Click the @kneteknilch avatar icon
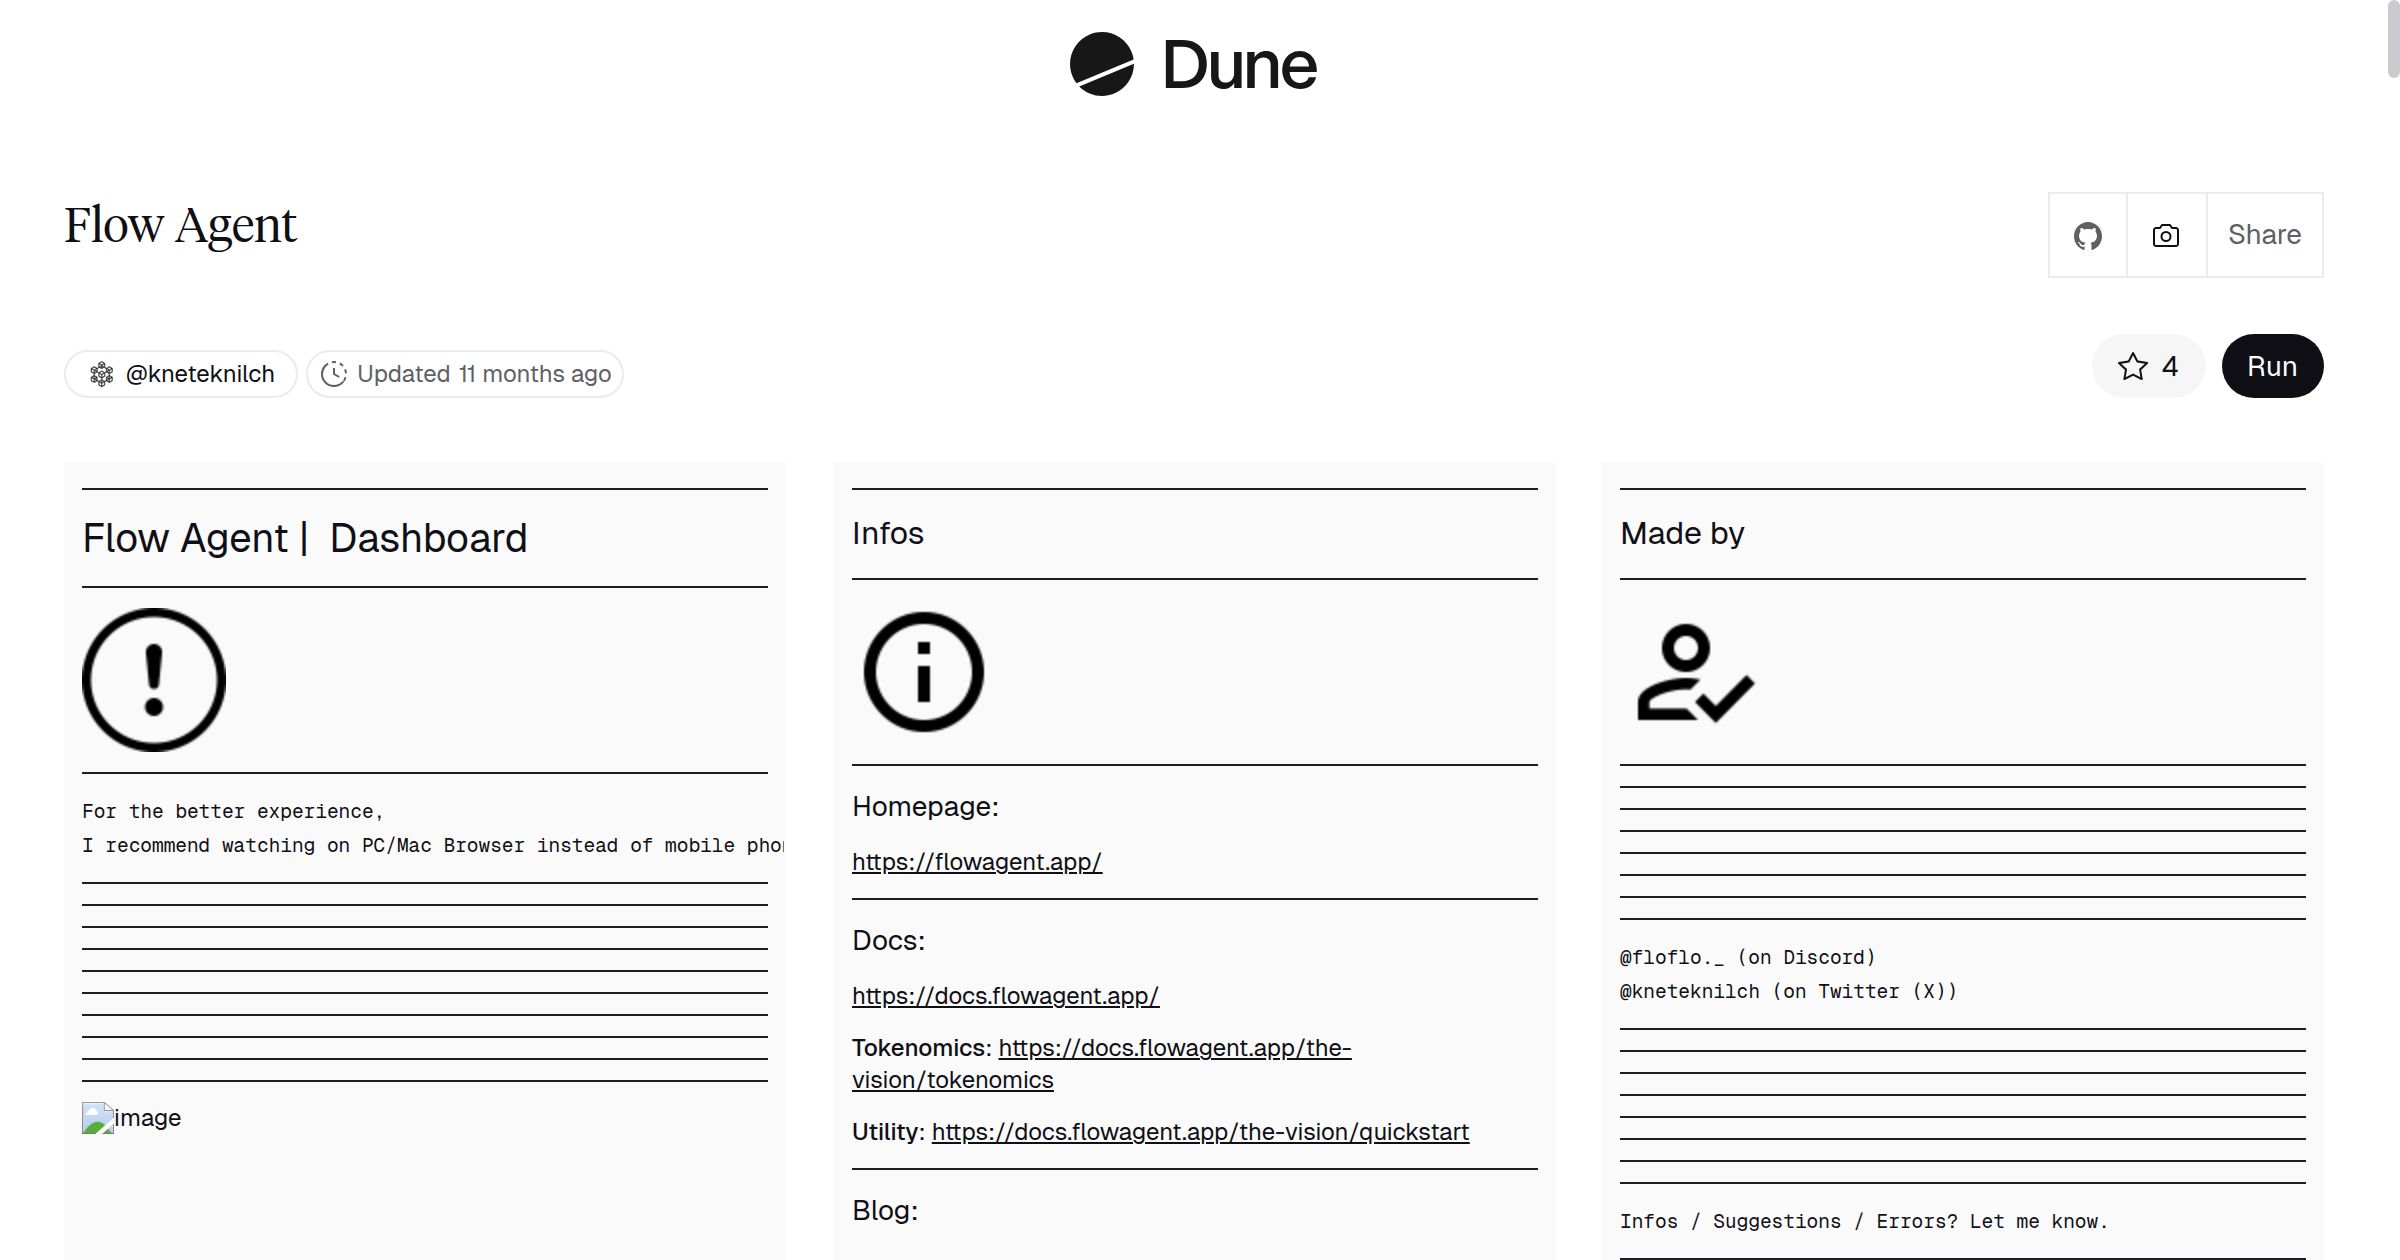The width and height of the screenshot is (2400, 1260). [x=102, y=374]
